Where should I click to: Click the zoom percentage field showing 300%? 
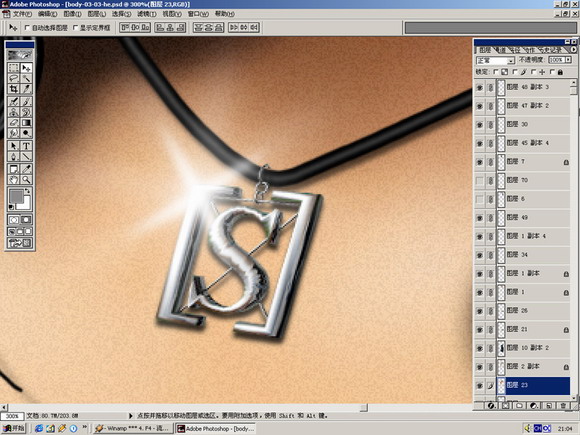(12, 416)
